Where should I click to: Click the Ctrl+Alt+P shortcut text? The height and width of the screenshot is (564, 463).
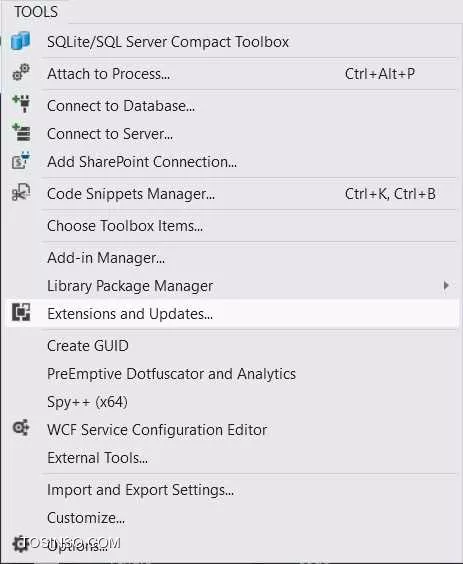(380, 74)
